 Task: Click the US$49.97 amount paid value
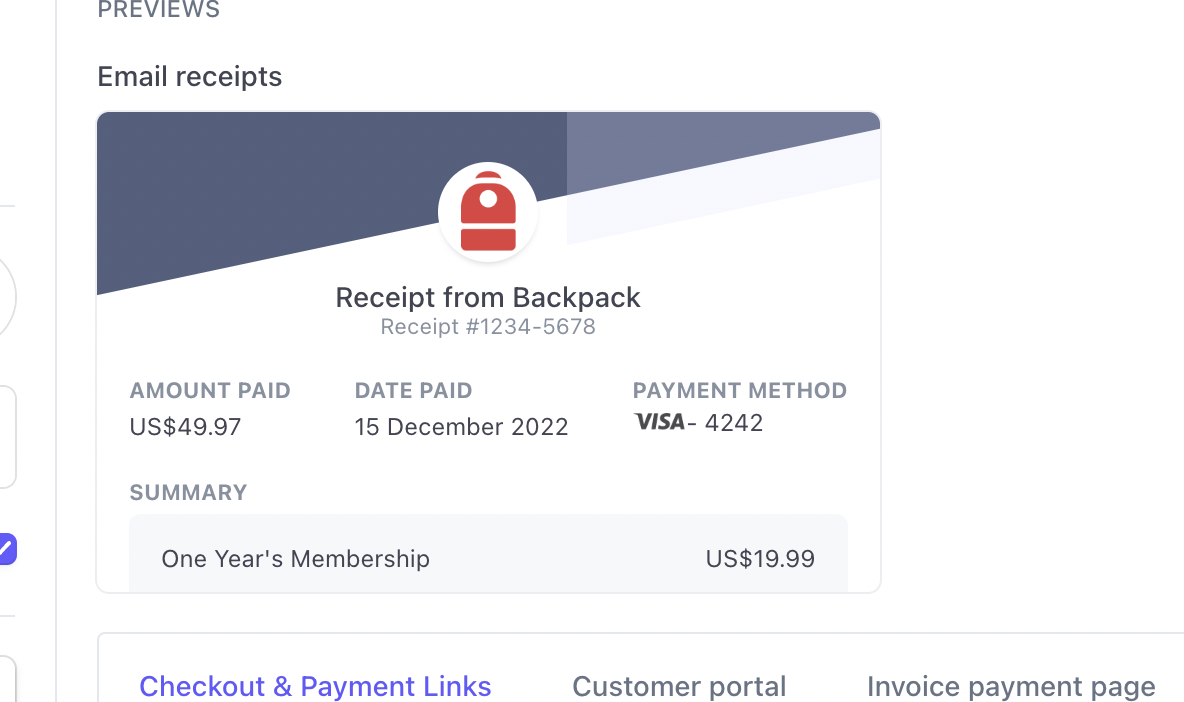point(185,426)
